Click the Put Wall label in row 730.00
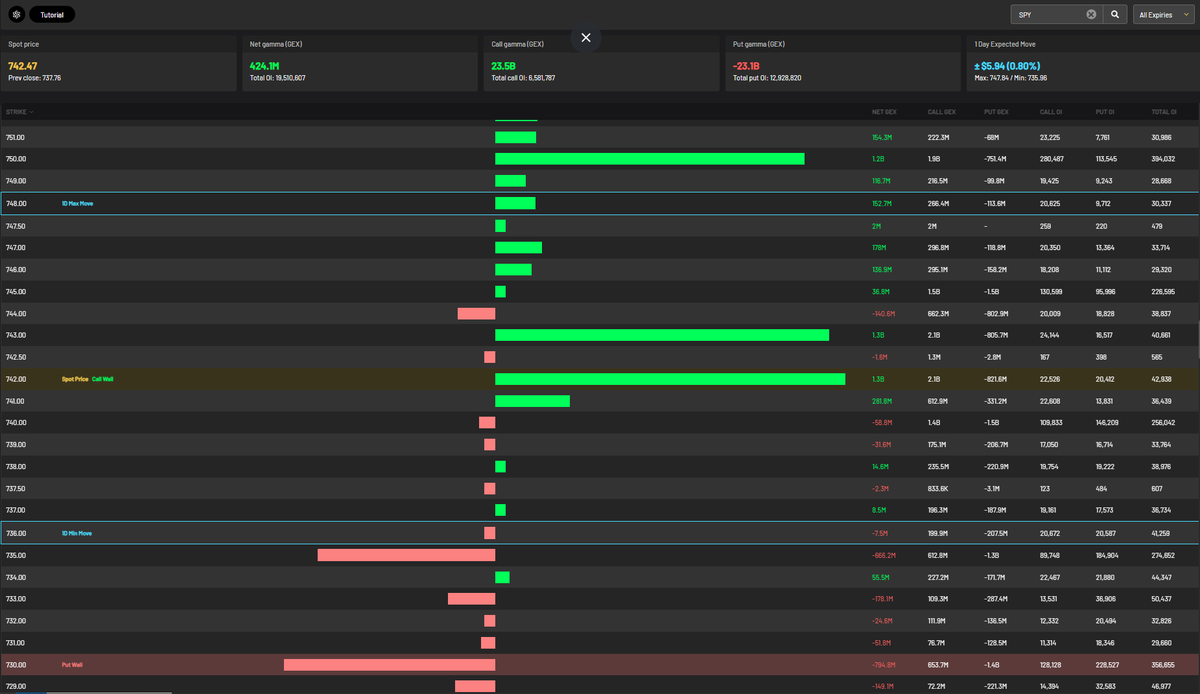 pos(72,665)
